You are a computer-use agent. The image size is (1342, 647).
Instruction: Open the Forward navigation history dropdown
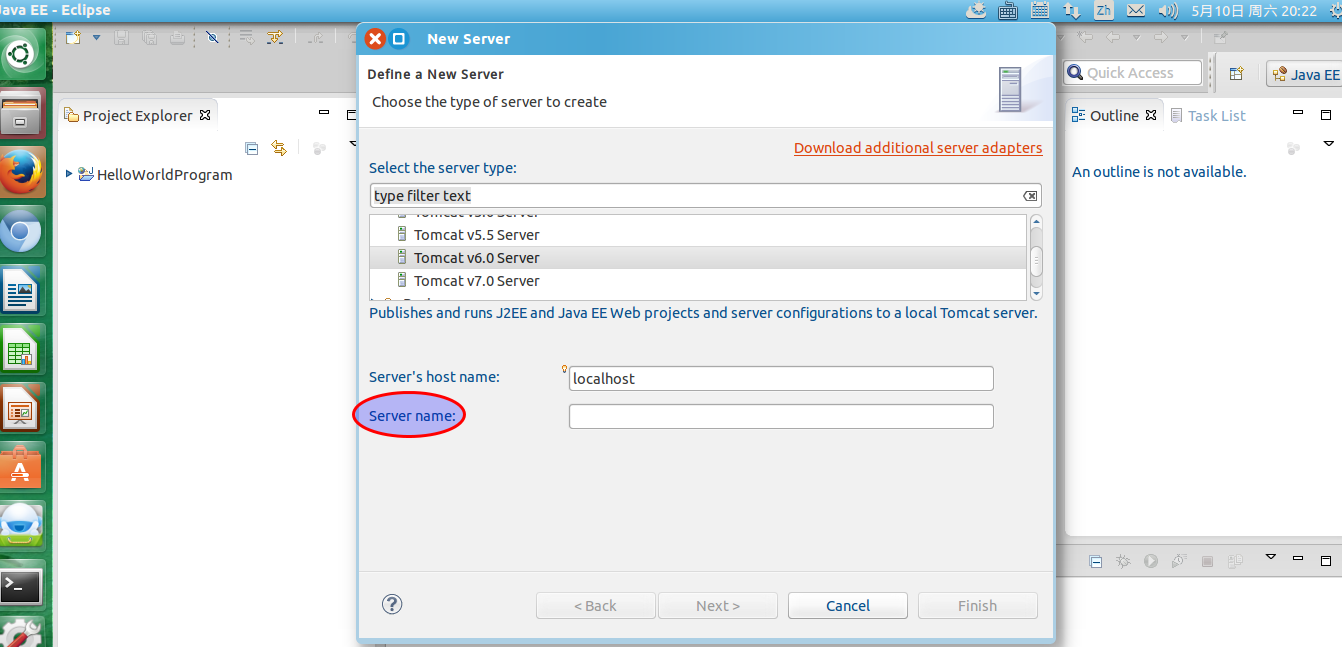click(1184, 38)
